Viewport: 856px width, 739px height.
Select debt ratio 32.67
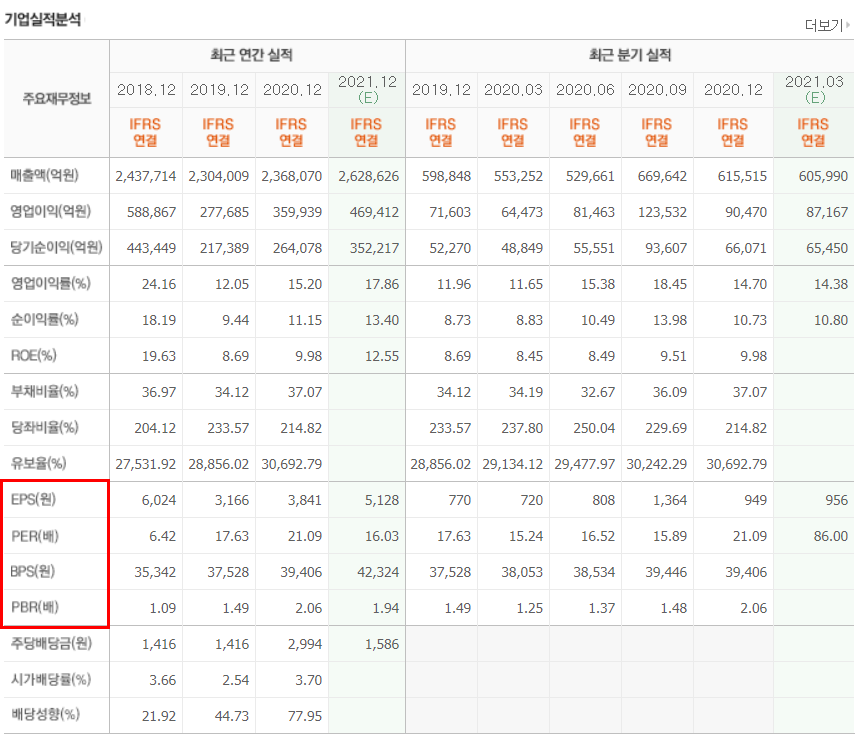598,392
